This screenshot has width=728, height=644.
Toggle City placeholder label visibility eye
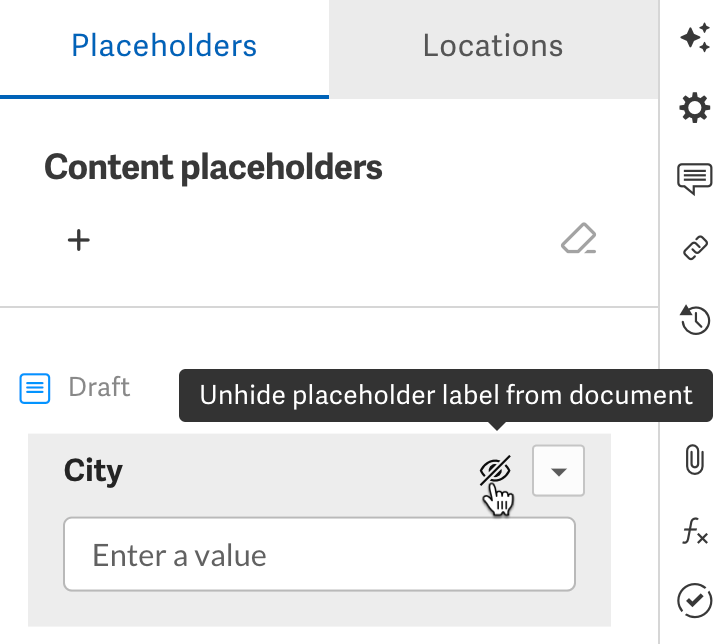495,470
